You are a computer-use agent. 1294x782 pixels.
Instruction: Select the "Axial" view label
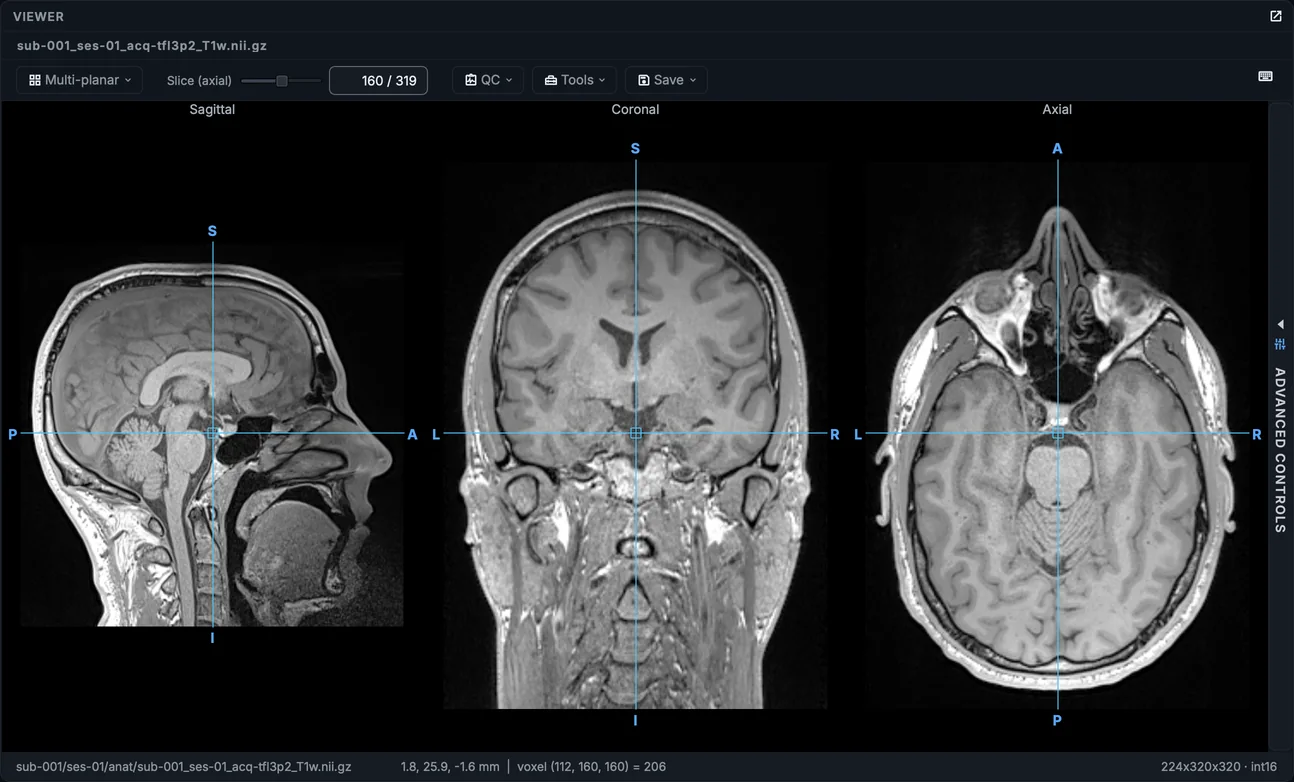click(x=1057, y=109)
